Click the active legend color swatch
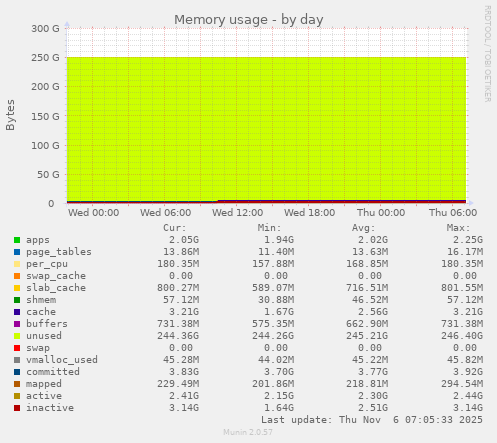This screenshot has height=443, width=497. (17, 396)
